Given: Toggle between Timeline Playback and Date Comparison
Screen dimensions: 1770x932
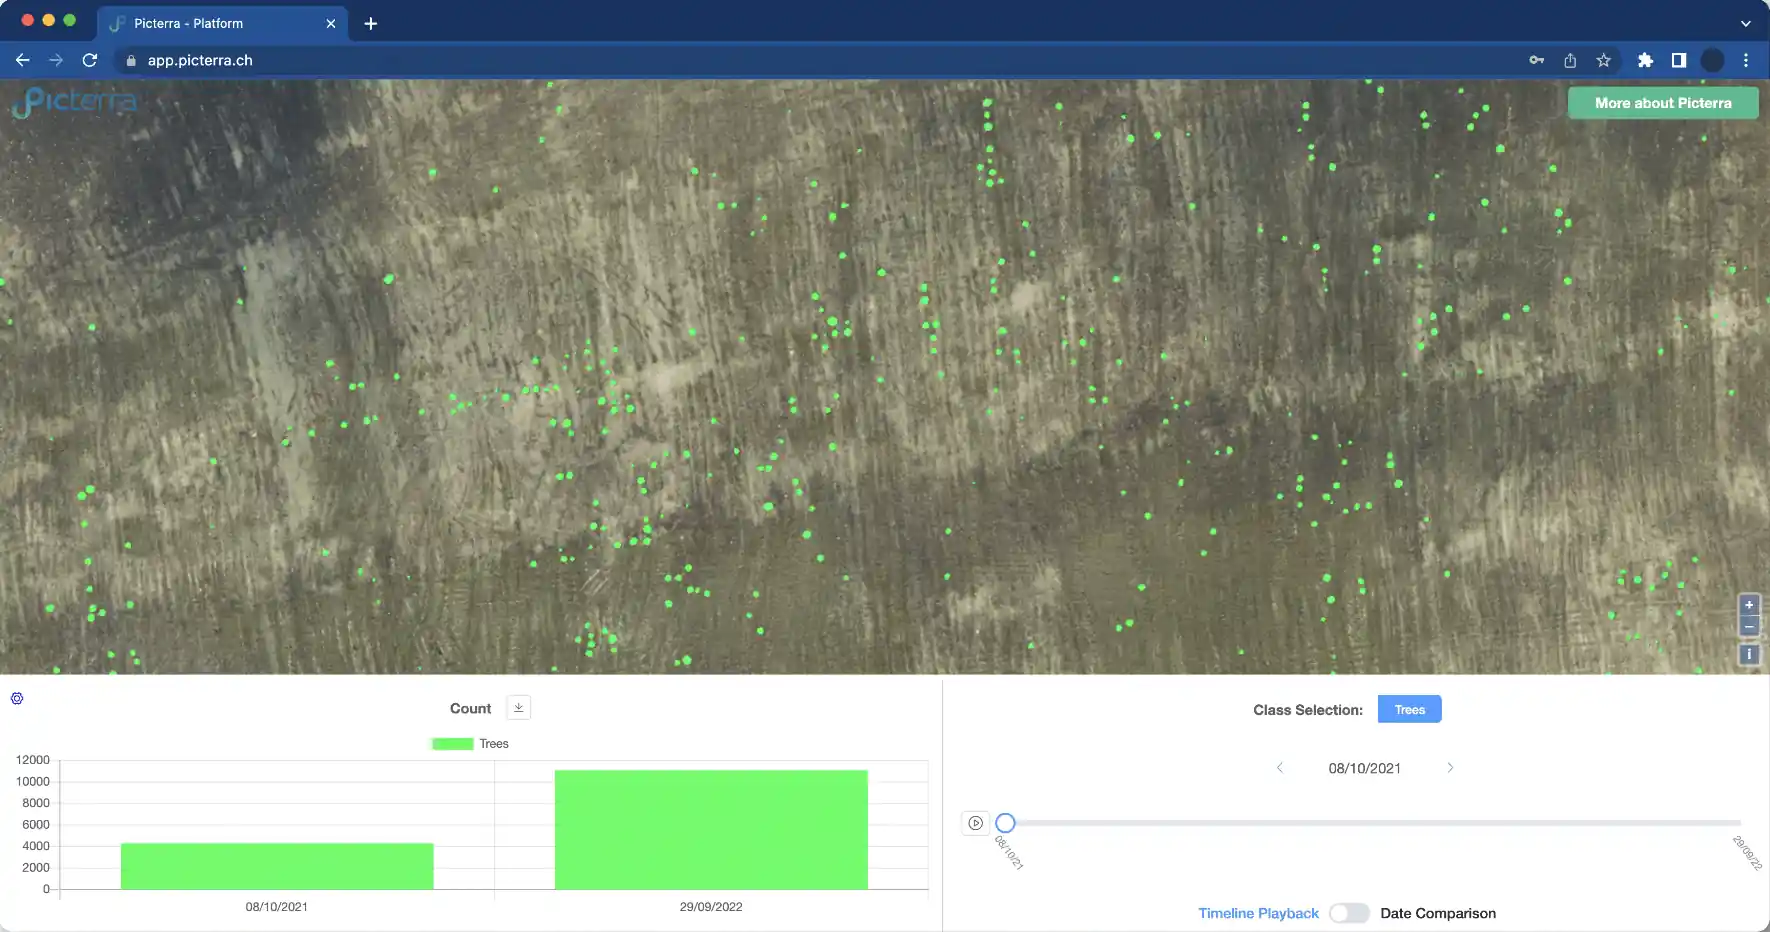Looking at the screenshot, I should (1348, 913).
